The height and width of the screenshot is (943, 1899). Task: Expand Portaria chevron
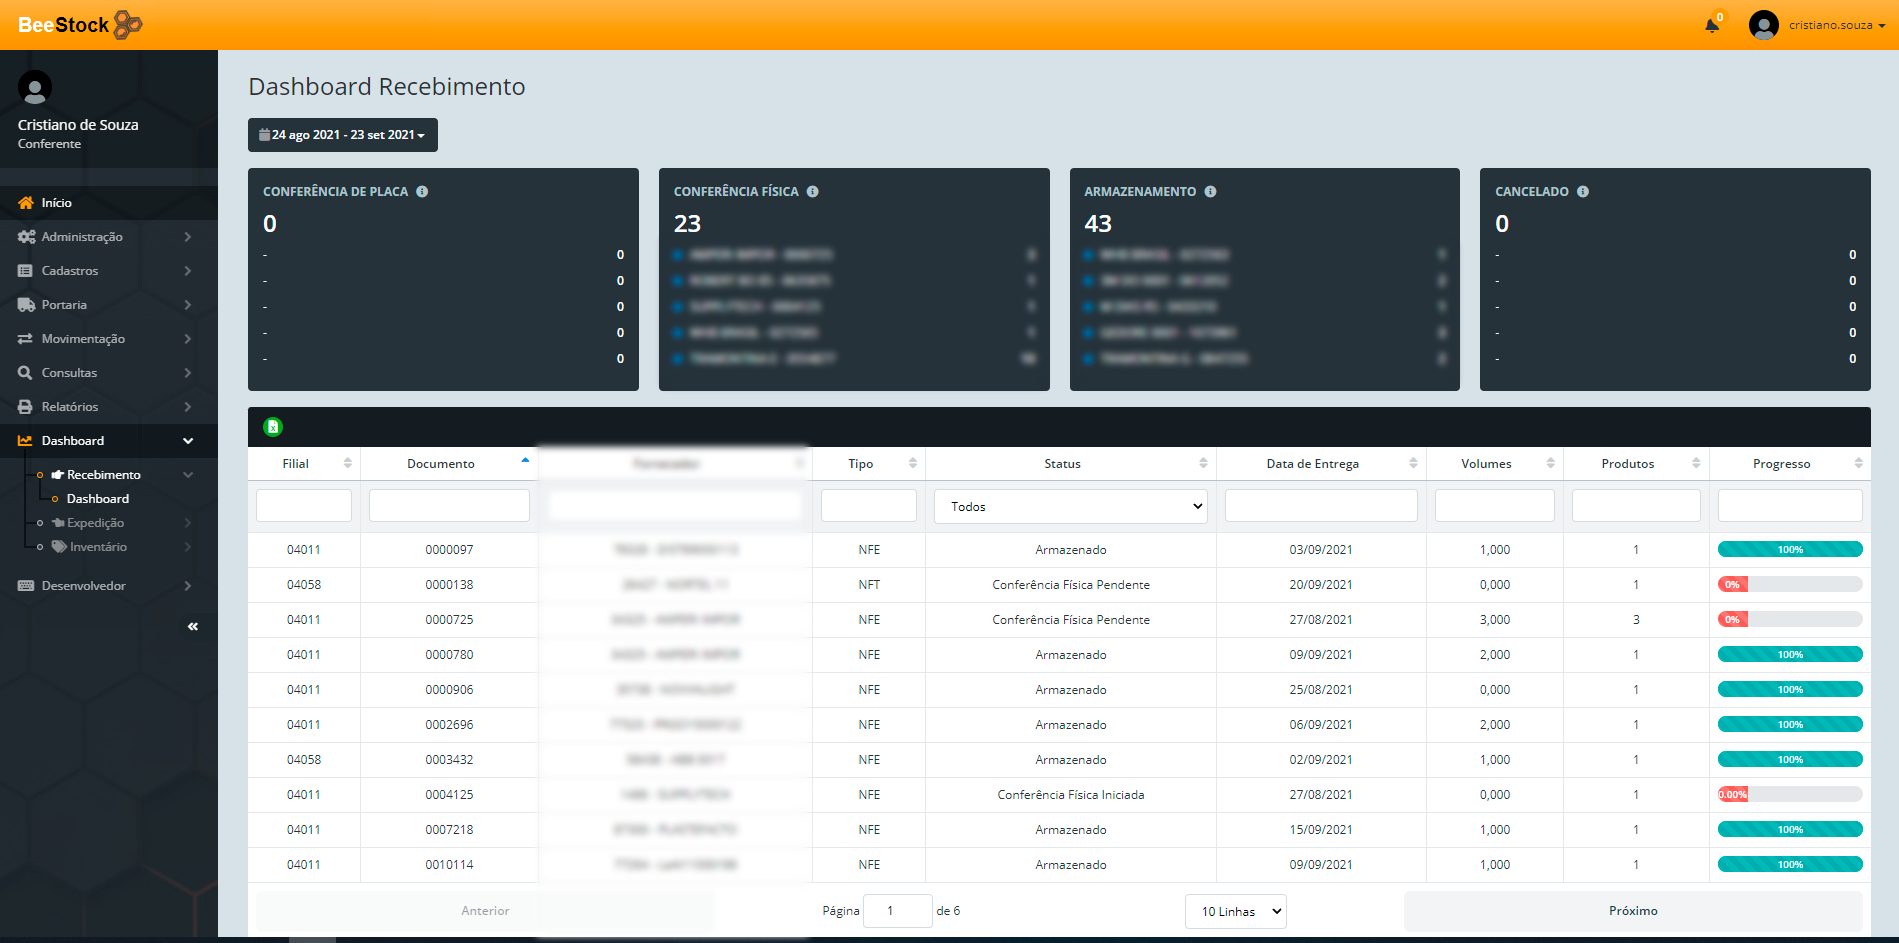tap(188, 305)
